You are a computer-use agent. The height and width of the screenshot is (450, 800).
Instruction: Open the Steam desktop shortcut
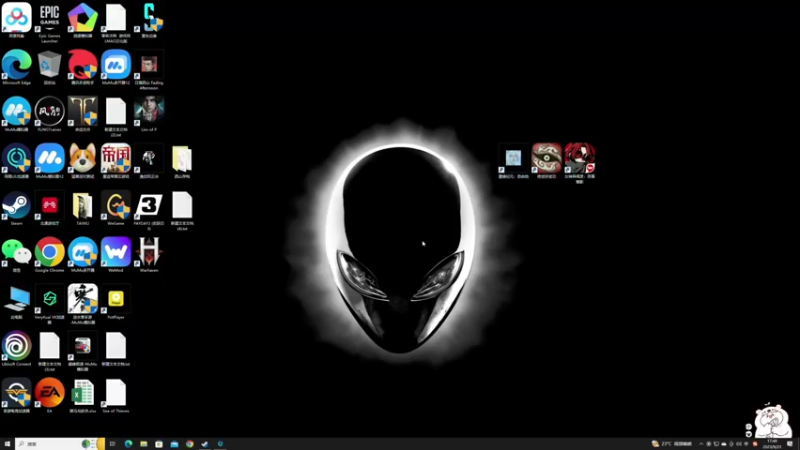(x=16, y=208)
